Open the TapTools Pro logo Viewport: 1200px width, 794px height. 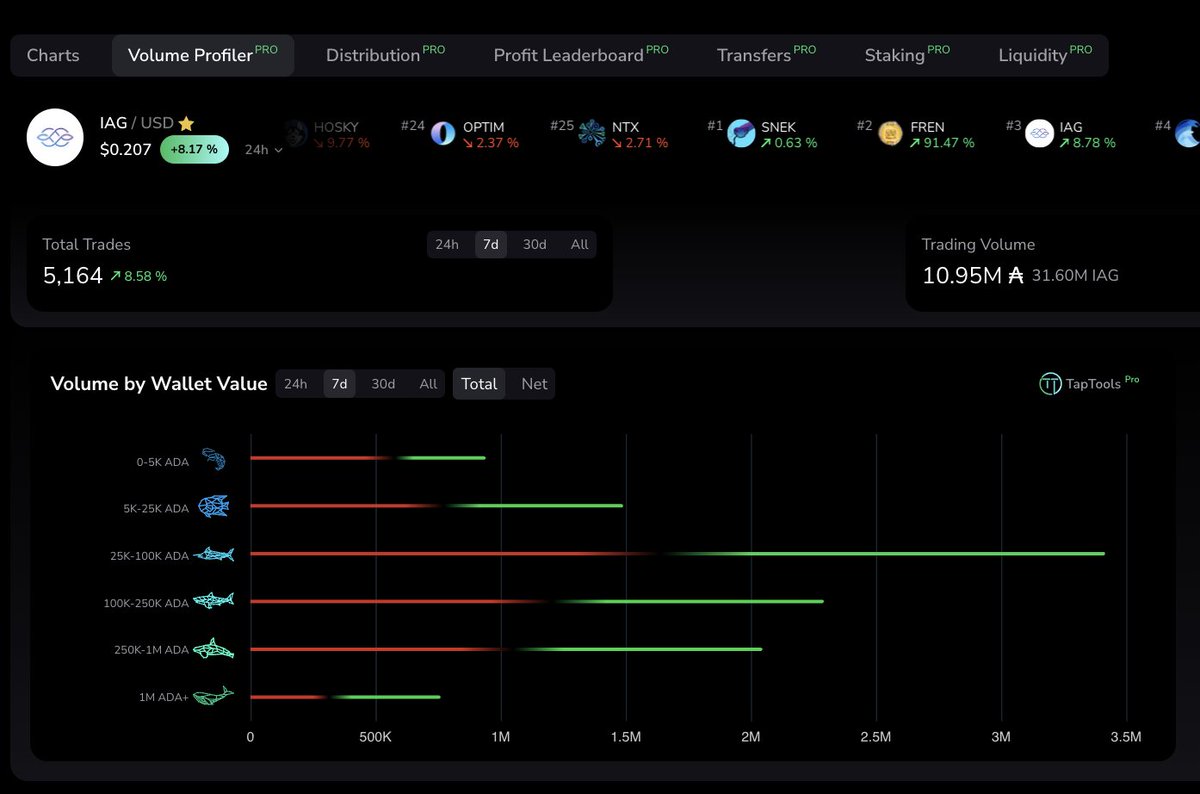pos(1088,384)
